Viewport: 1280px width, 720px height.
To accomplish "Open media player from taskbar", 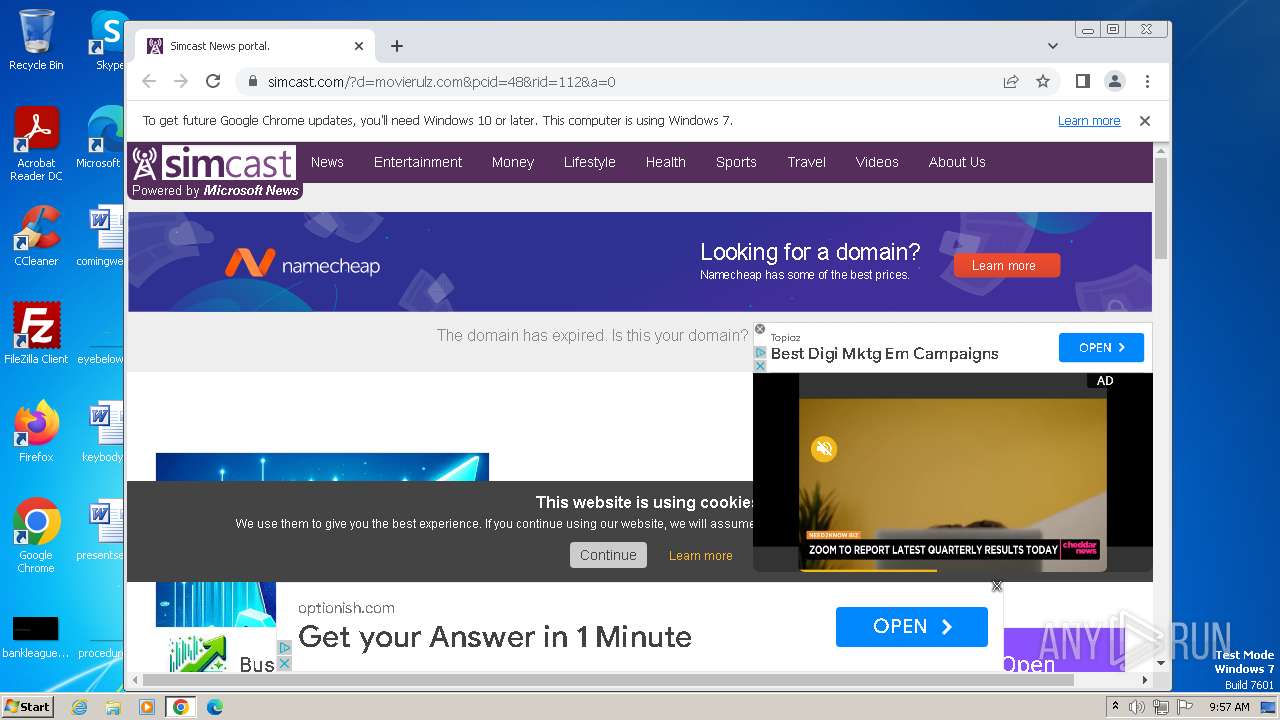I will coord(147,707).
